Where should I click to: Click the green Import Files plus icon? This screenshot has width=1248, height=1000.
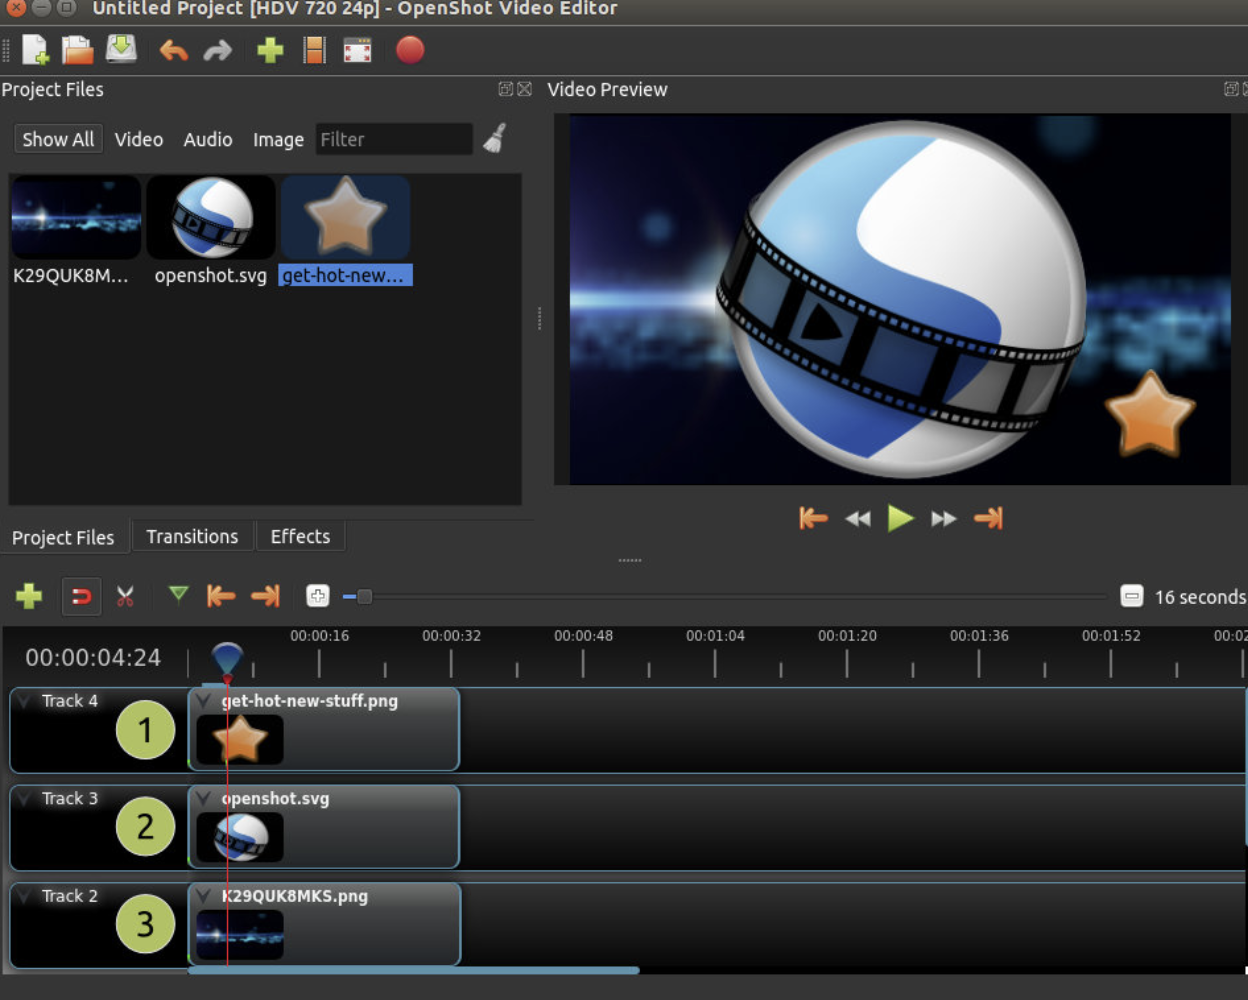(x=270, y=50)
